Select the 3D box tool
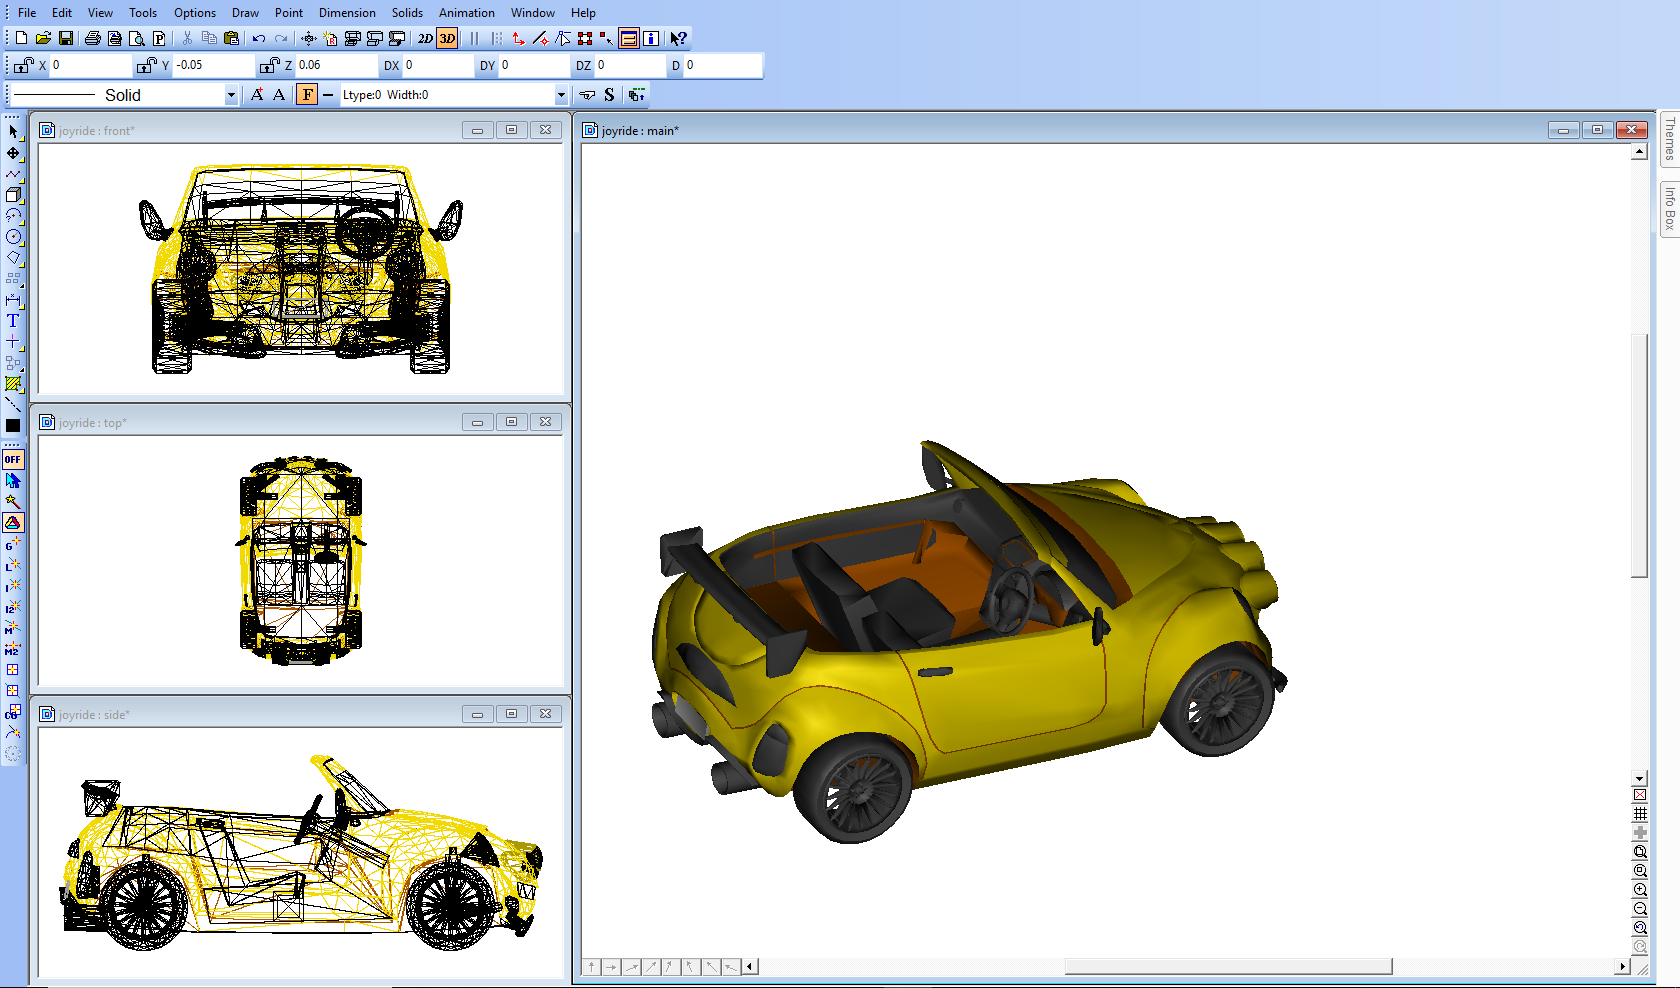This screenshot has width=1680, height=988. pyautogui.click(x=13, y=195)
